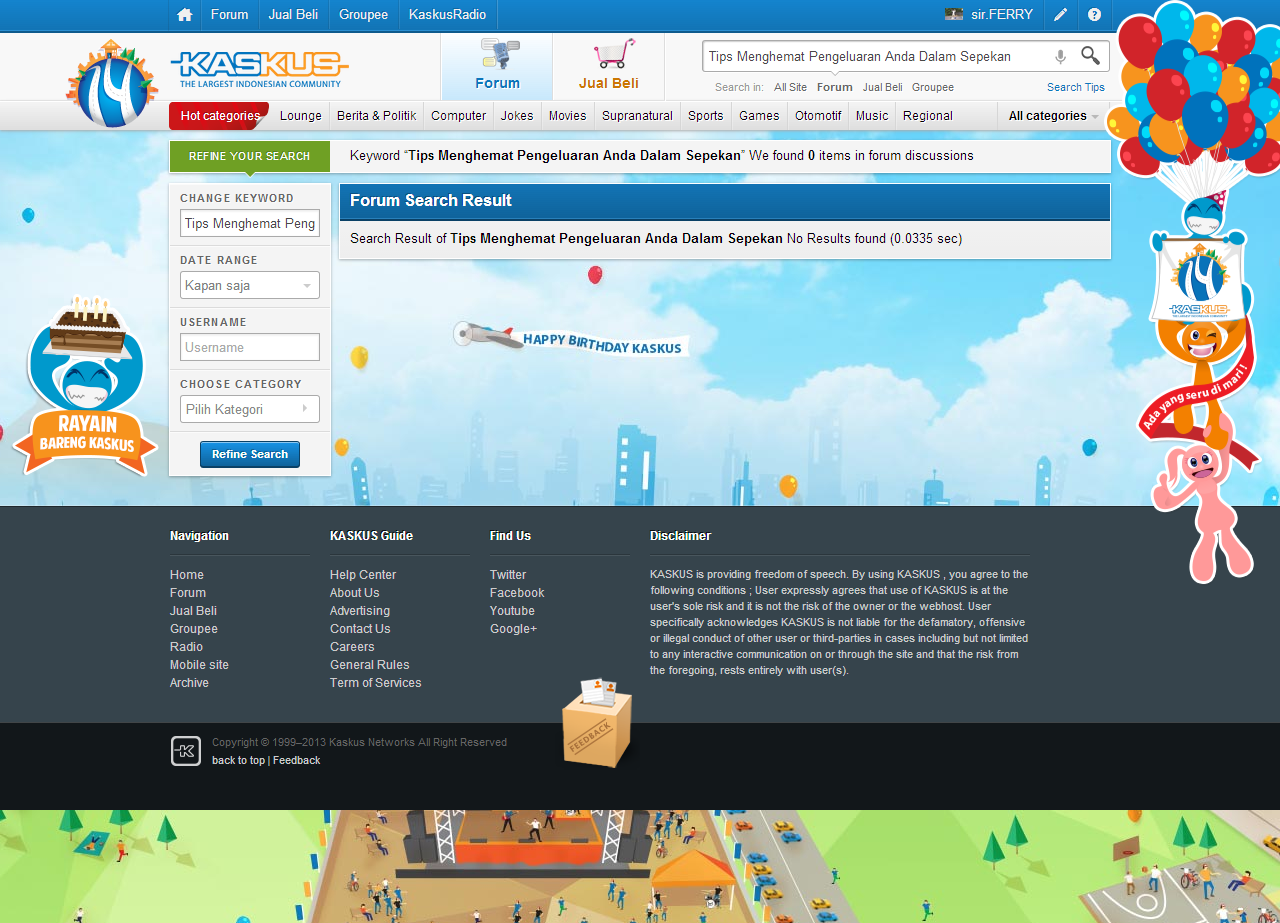This screenshot has width=1280, height=923.
Task: Open Twitter link under Find Us
Action: tap(508, 575)
